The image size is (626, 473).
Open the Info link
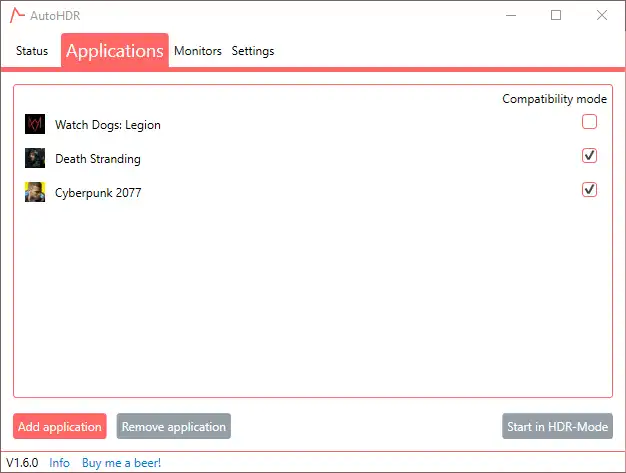click(x=59, y=463)
